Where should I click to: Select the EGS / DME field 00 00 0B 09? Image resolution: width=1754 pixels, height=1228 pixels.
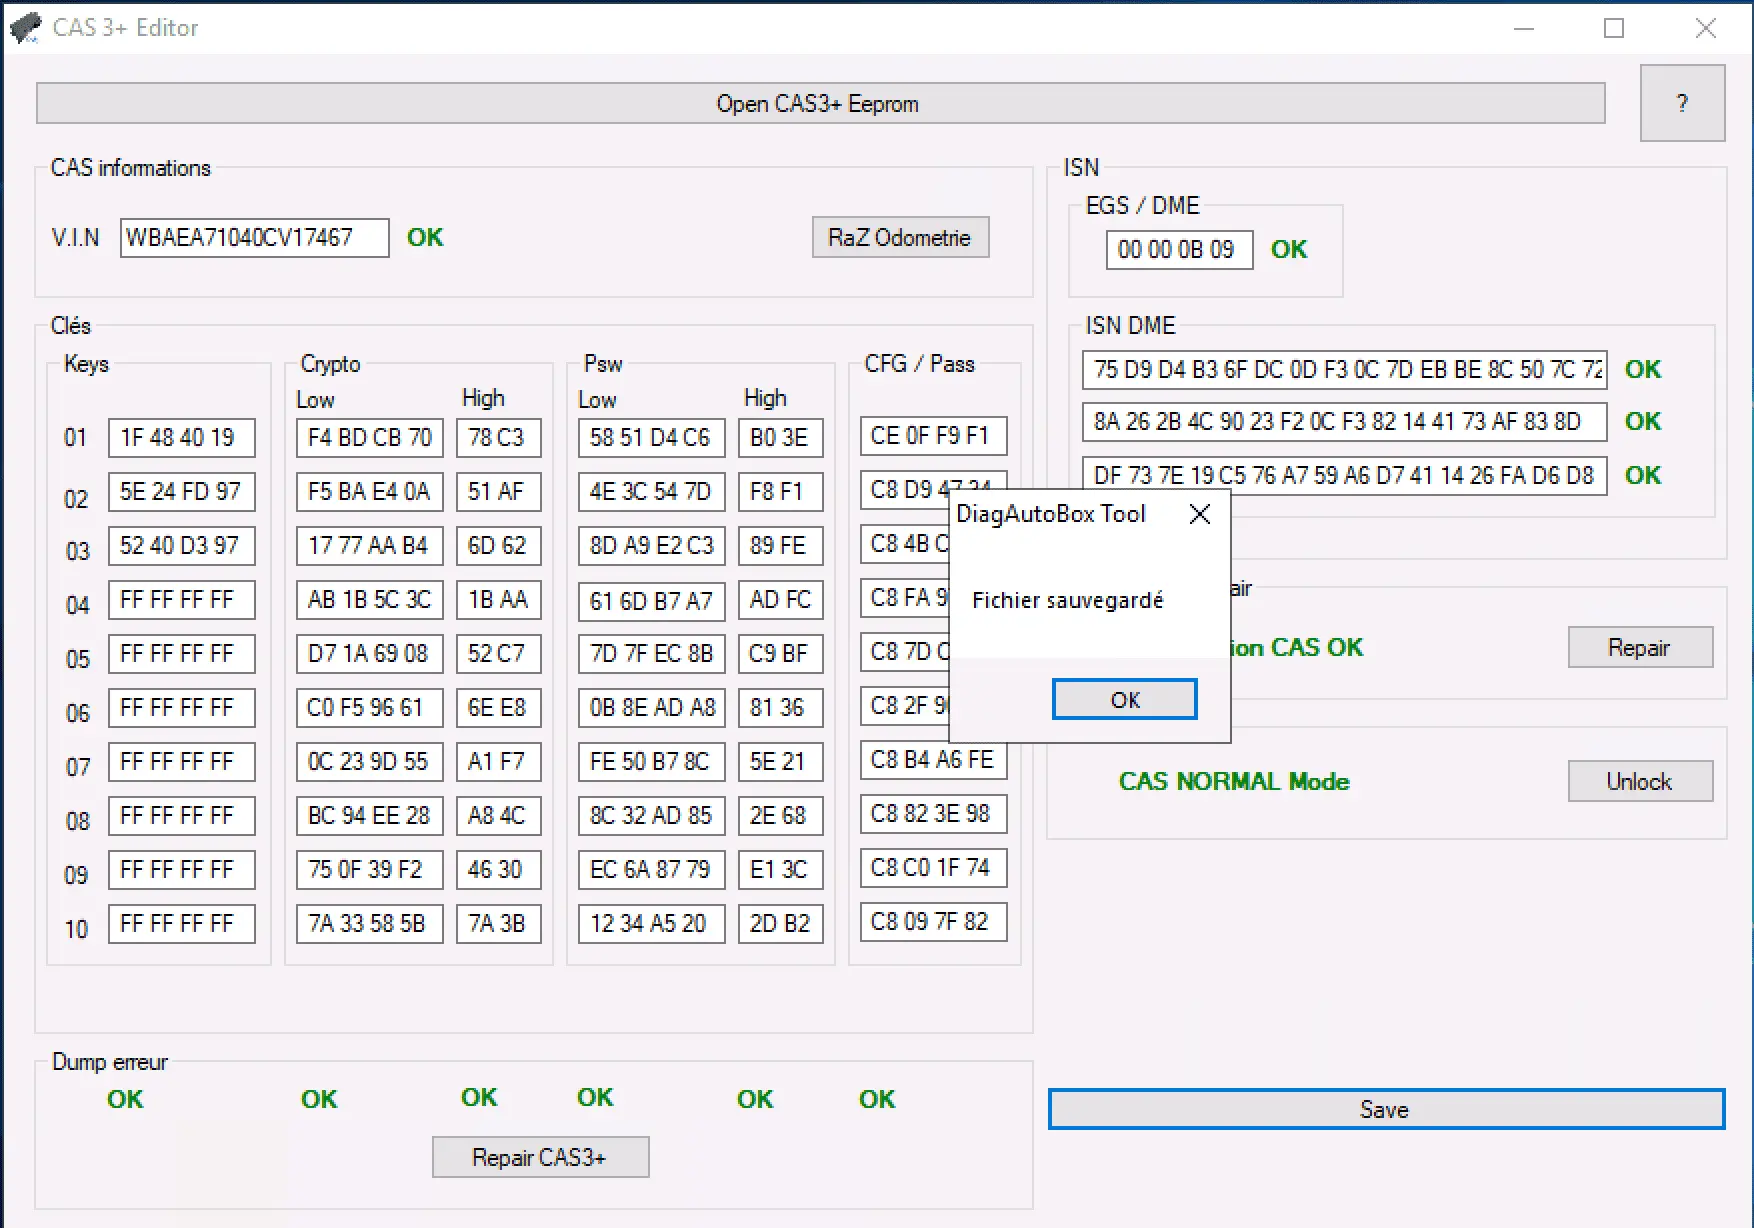pos(1179,250)
